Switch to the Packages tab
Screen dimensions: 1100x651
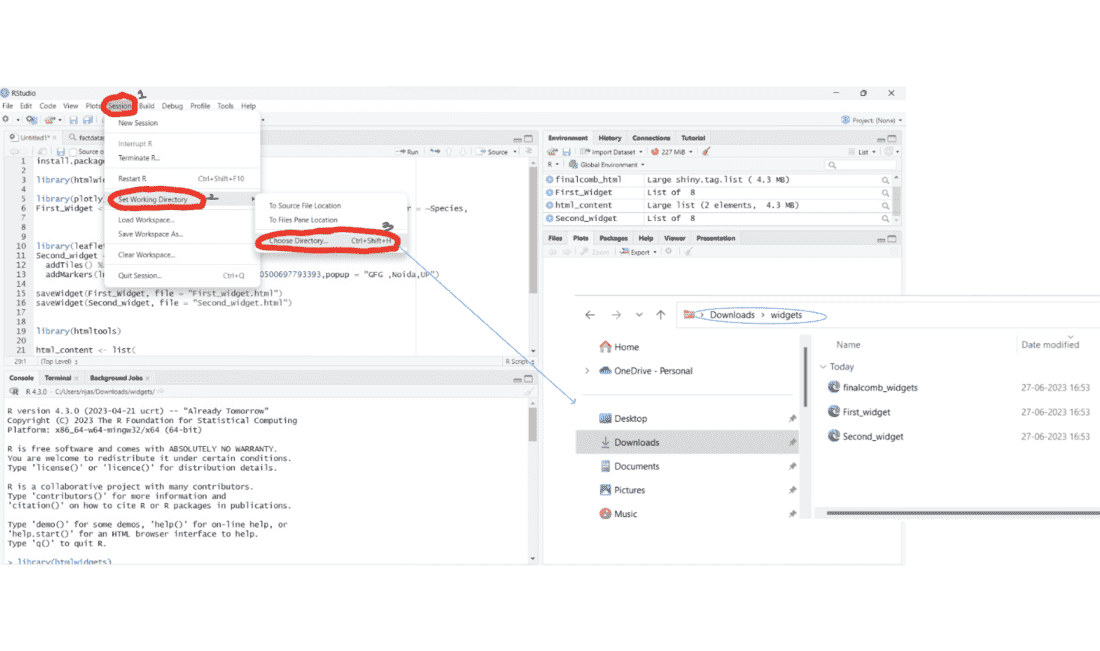613,239
